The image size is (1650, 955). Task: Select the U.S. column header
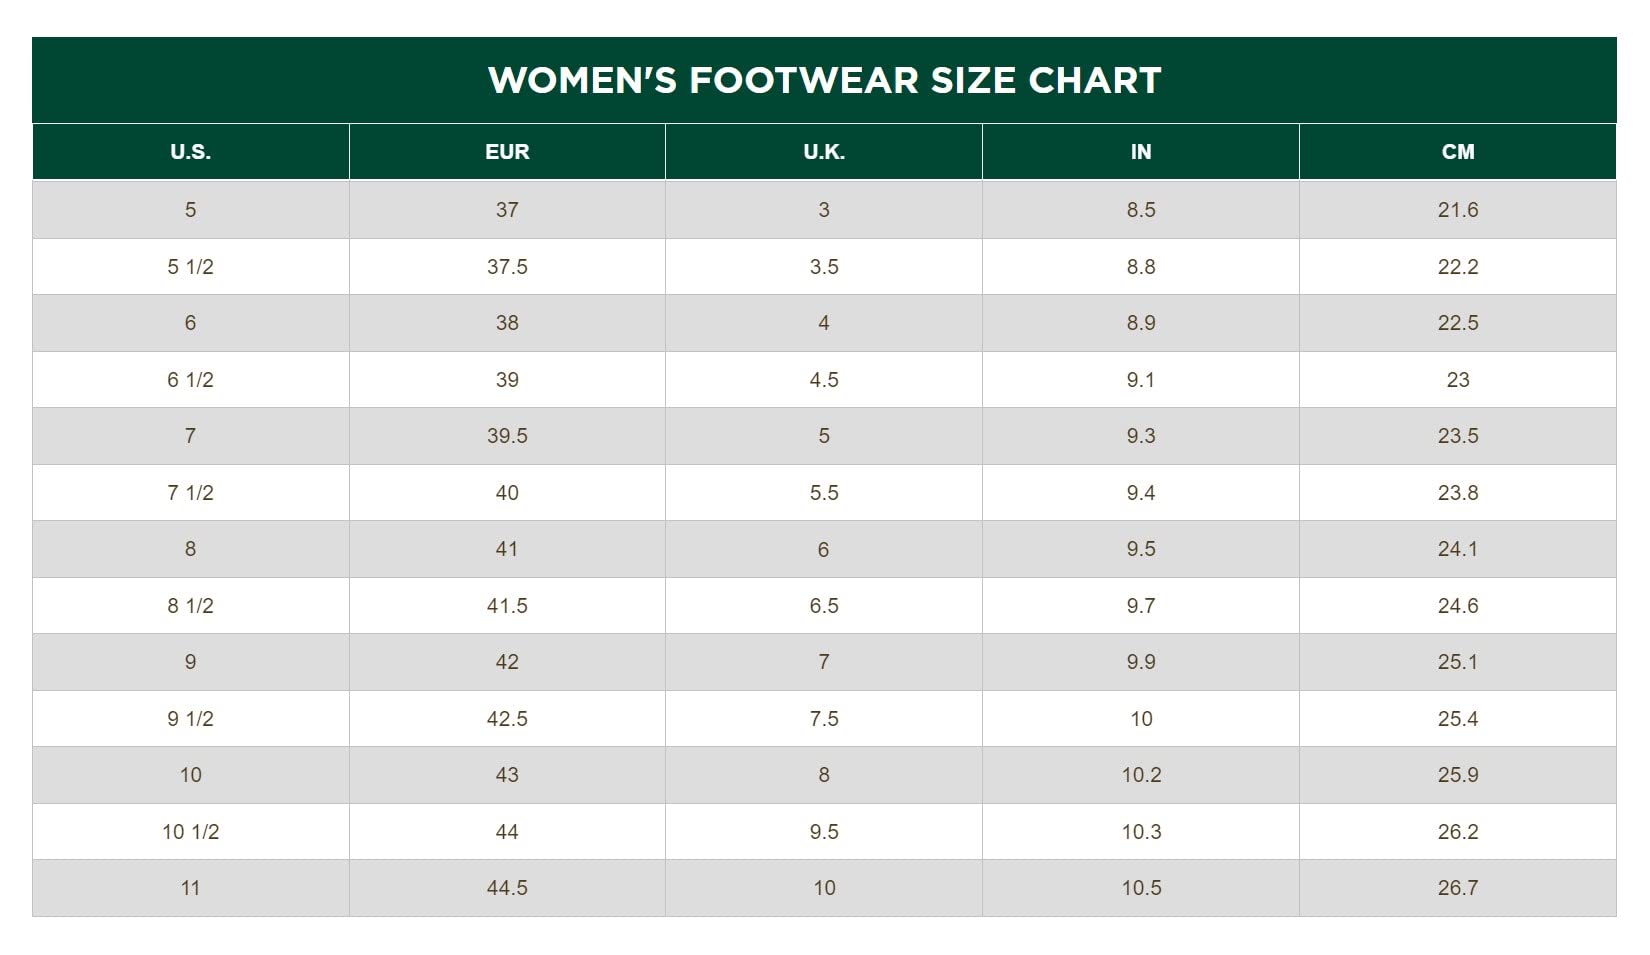tap(190, 152)
